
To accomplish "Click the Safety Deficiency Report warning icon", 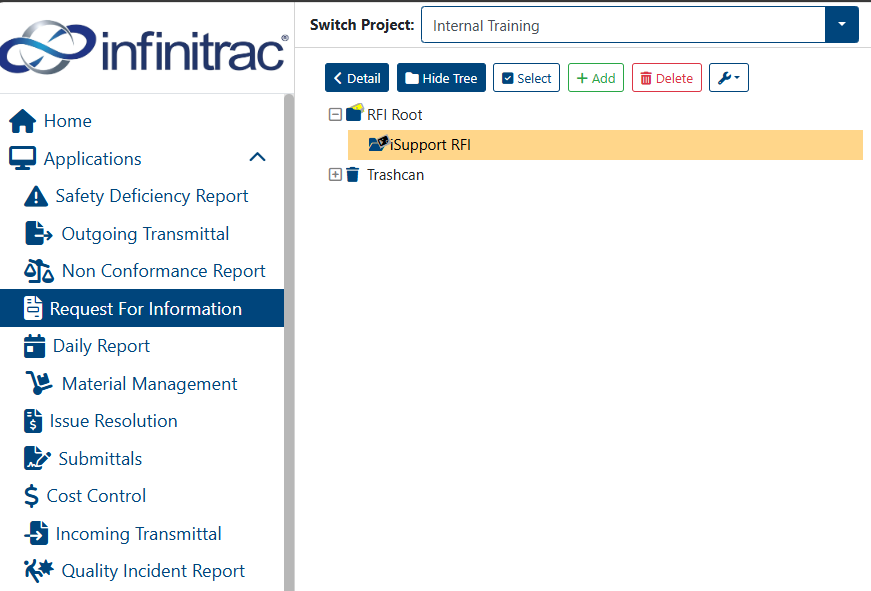I will tap(36, 196).
